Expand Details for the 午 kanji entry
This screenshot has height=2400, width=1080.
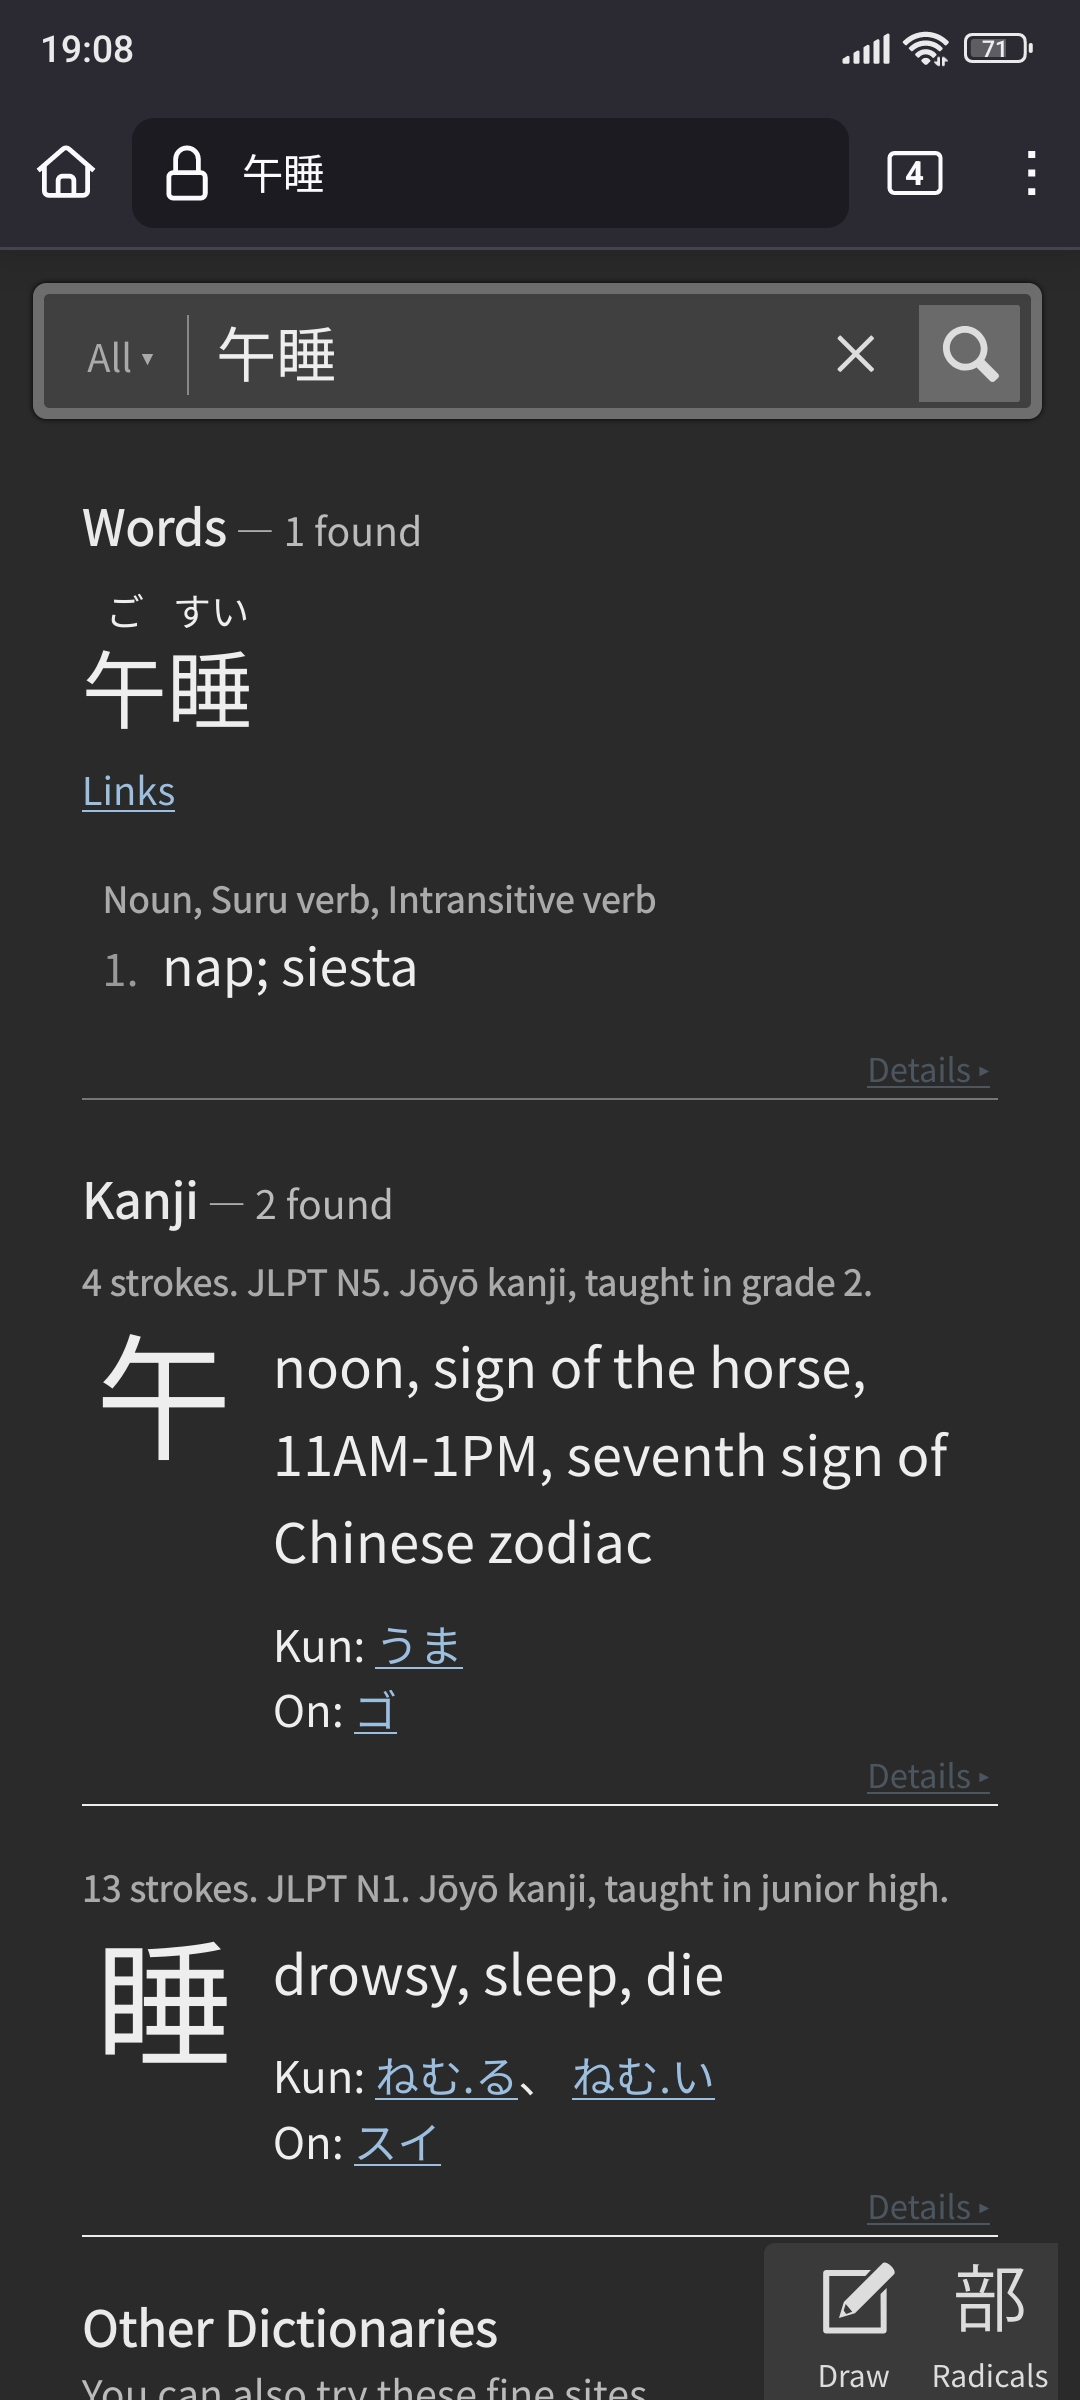(x=928, y=1776)
